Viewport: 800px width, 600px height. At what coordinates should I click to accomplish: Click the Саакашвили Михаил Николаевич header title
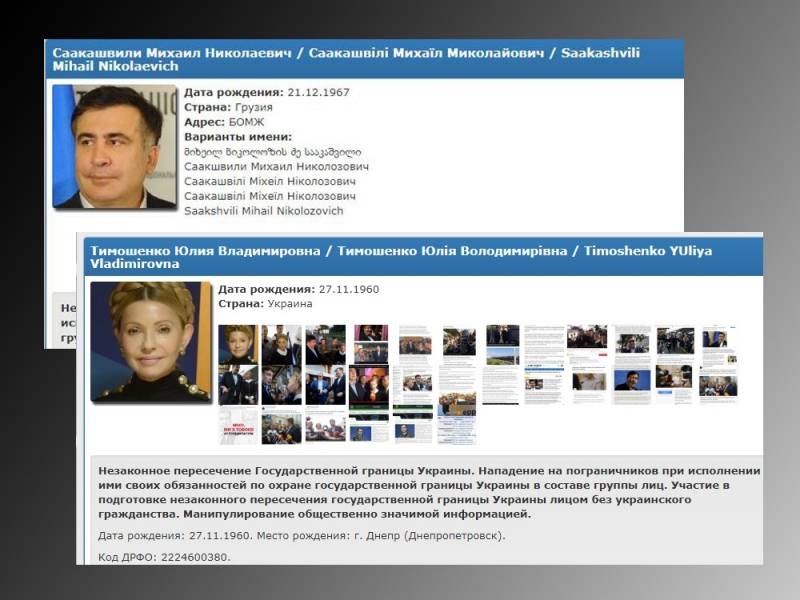(x=346, y=59)
